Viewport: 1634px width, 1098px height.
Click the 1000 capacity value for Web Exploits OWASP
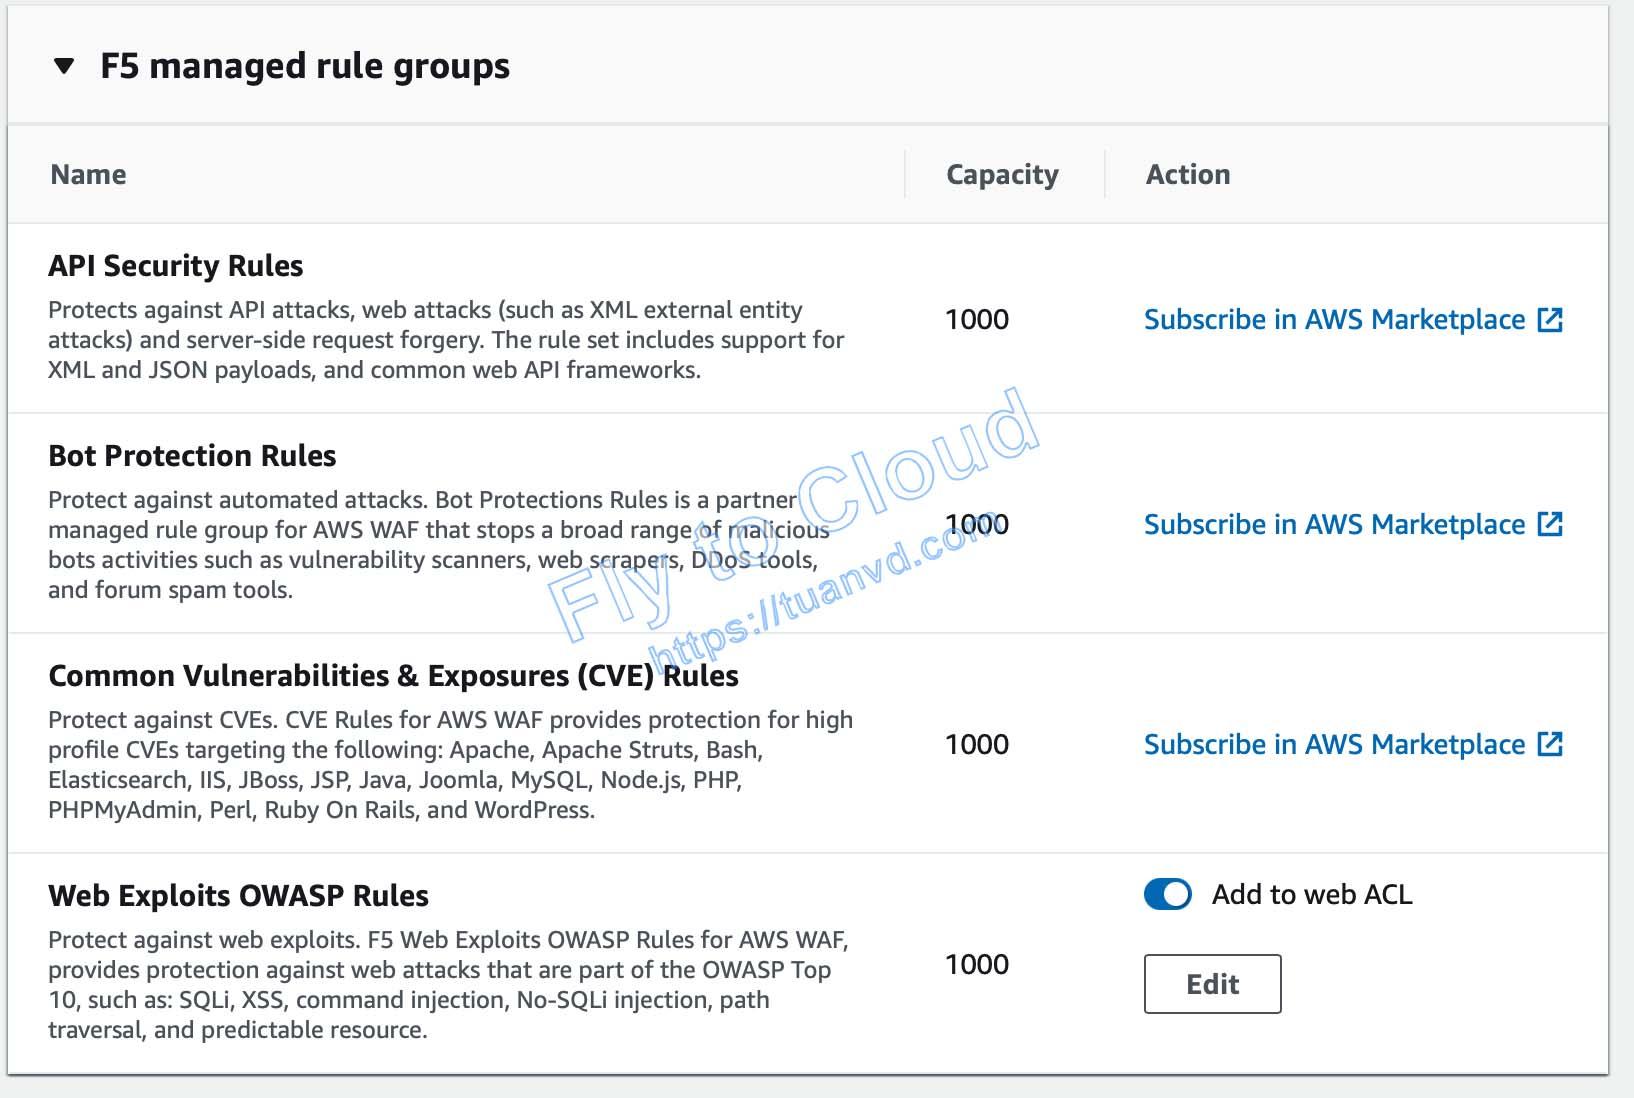(x=977, y=964)
